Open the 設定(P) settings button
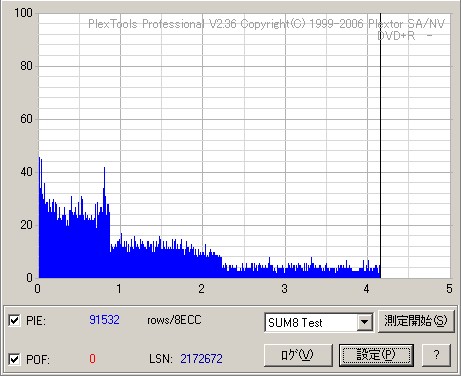The image size is (461, 376). [x=376, y=355]
